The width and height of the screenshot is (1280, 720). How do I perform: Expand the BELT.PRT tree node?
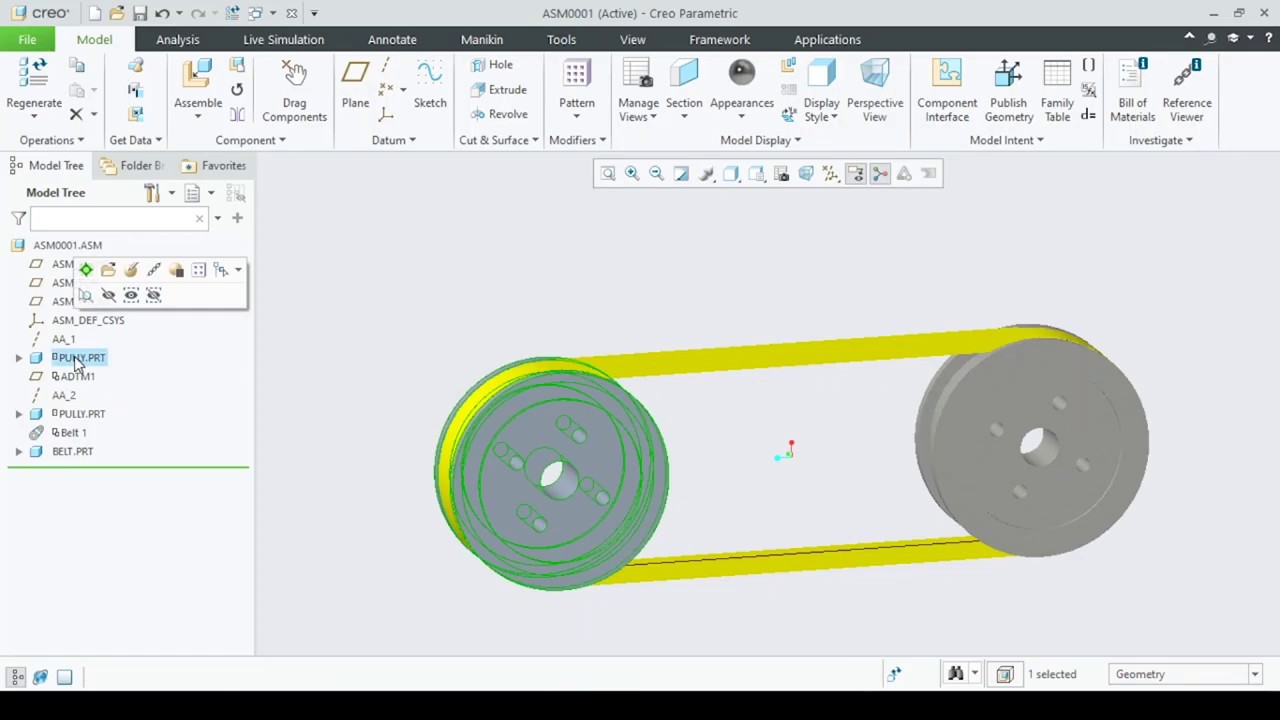pyautogui.click(x=19, y=452)
